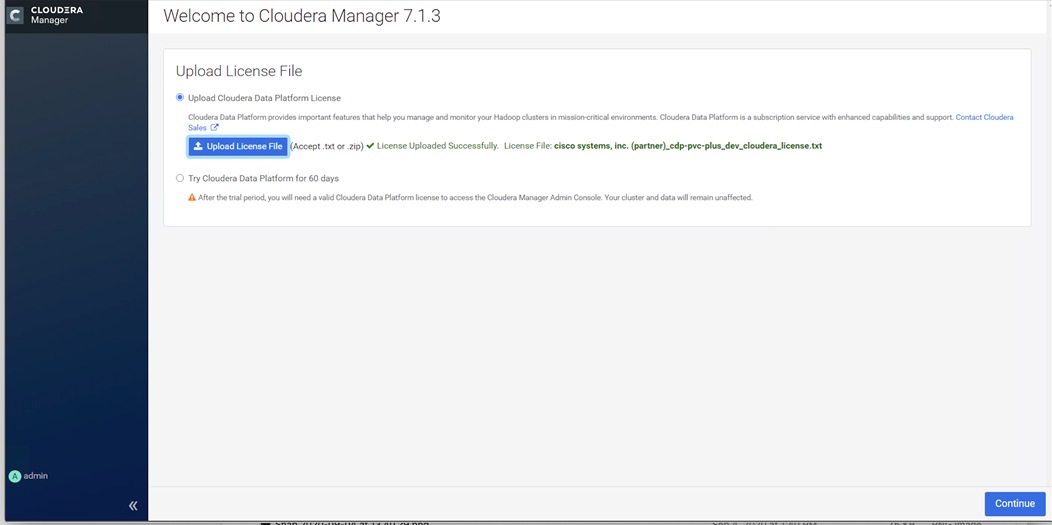Open the admin user menu
Screen dimensions: 1052x525
[x=28, y=476]
